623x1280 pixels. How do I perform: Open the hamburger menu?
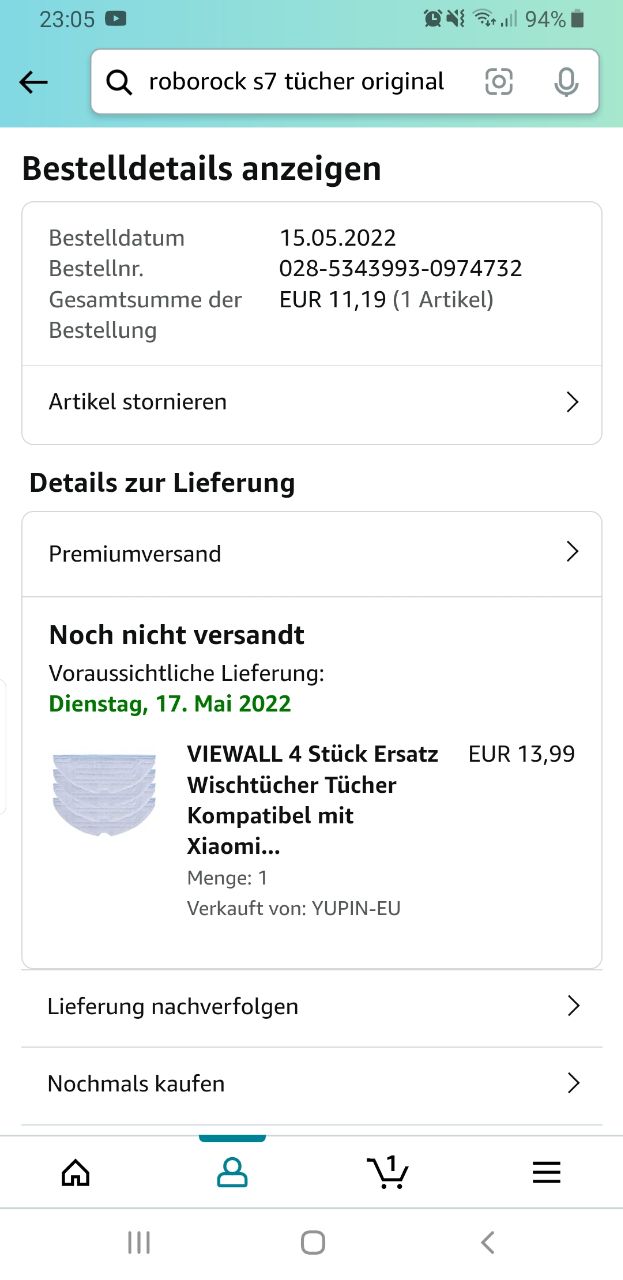click(546, 1172)
